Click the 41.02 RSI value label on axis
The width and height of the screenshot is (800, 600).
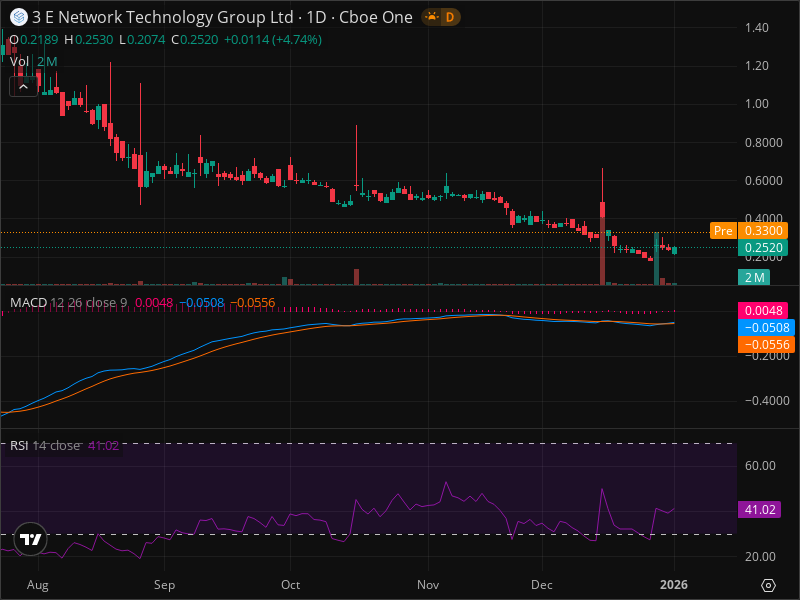759,510
